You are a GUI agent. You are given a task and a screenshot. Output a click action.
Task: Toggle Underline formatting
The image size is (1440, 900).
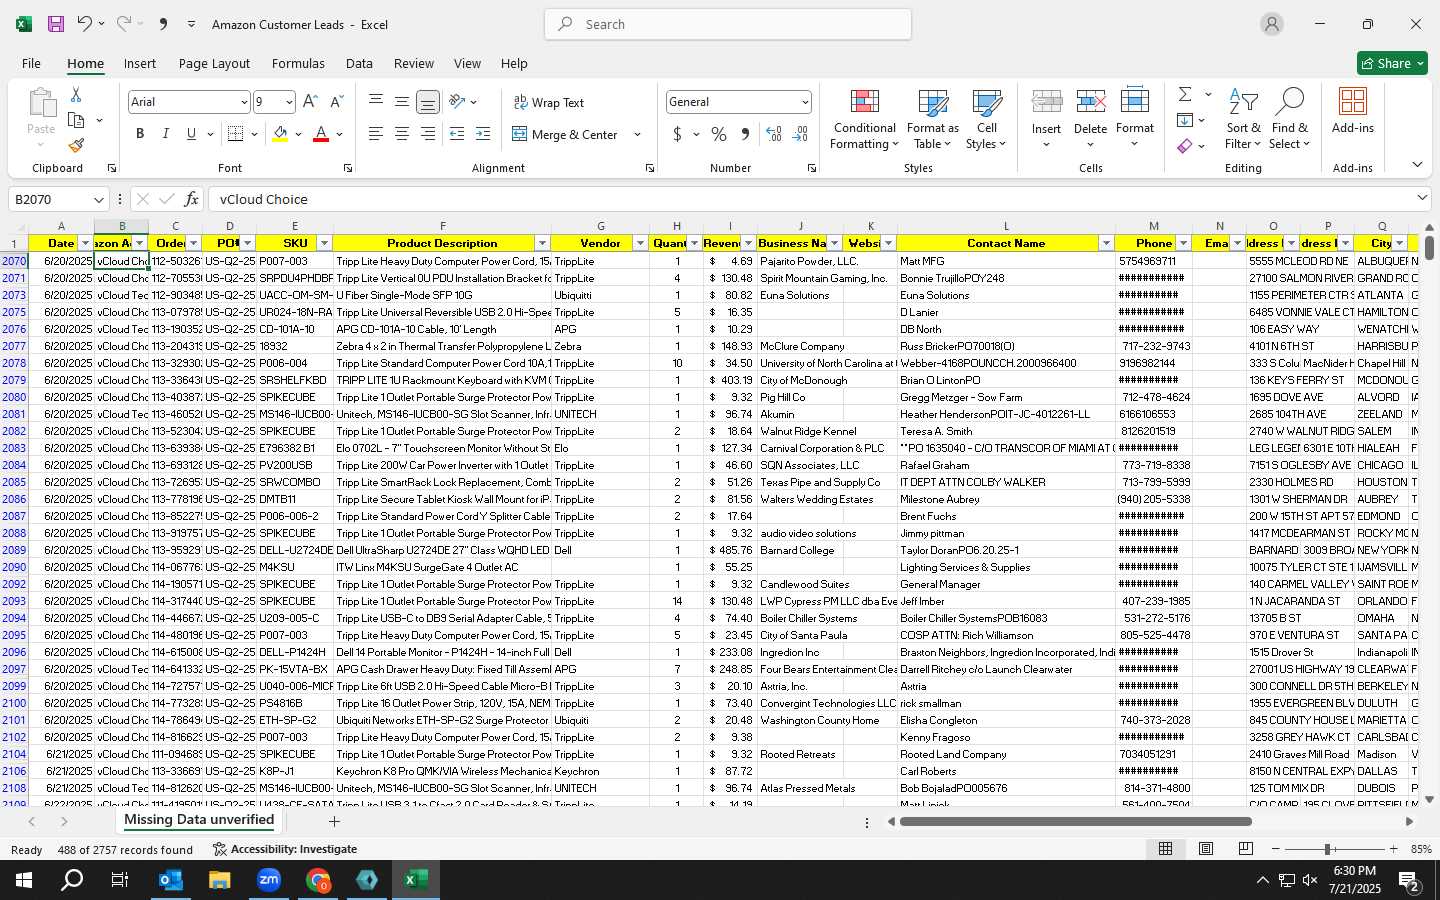pyautogui.click(x=192, y=134)
